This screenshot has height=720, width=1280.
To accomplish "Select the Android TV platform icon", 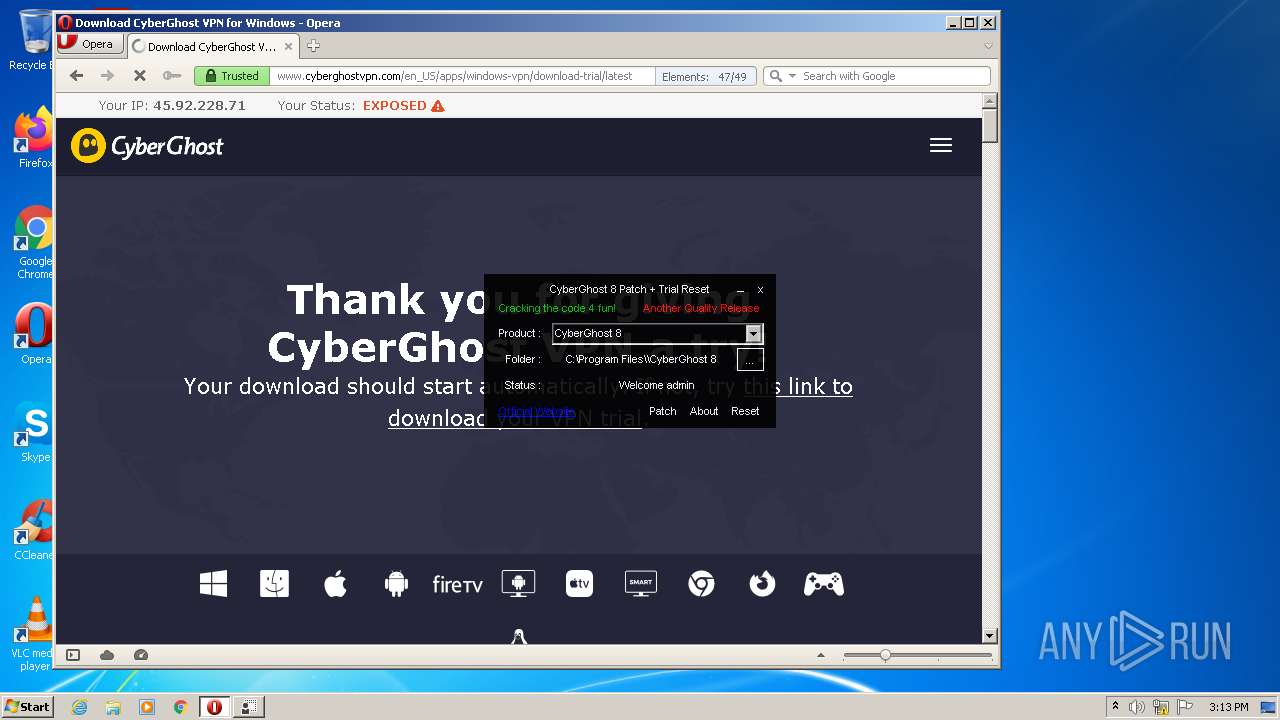I will pos(518,584).
